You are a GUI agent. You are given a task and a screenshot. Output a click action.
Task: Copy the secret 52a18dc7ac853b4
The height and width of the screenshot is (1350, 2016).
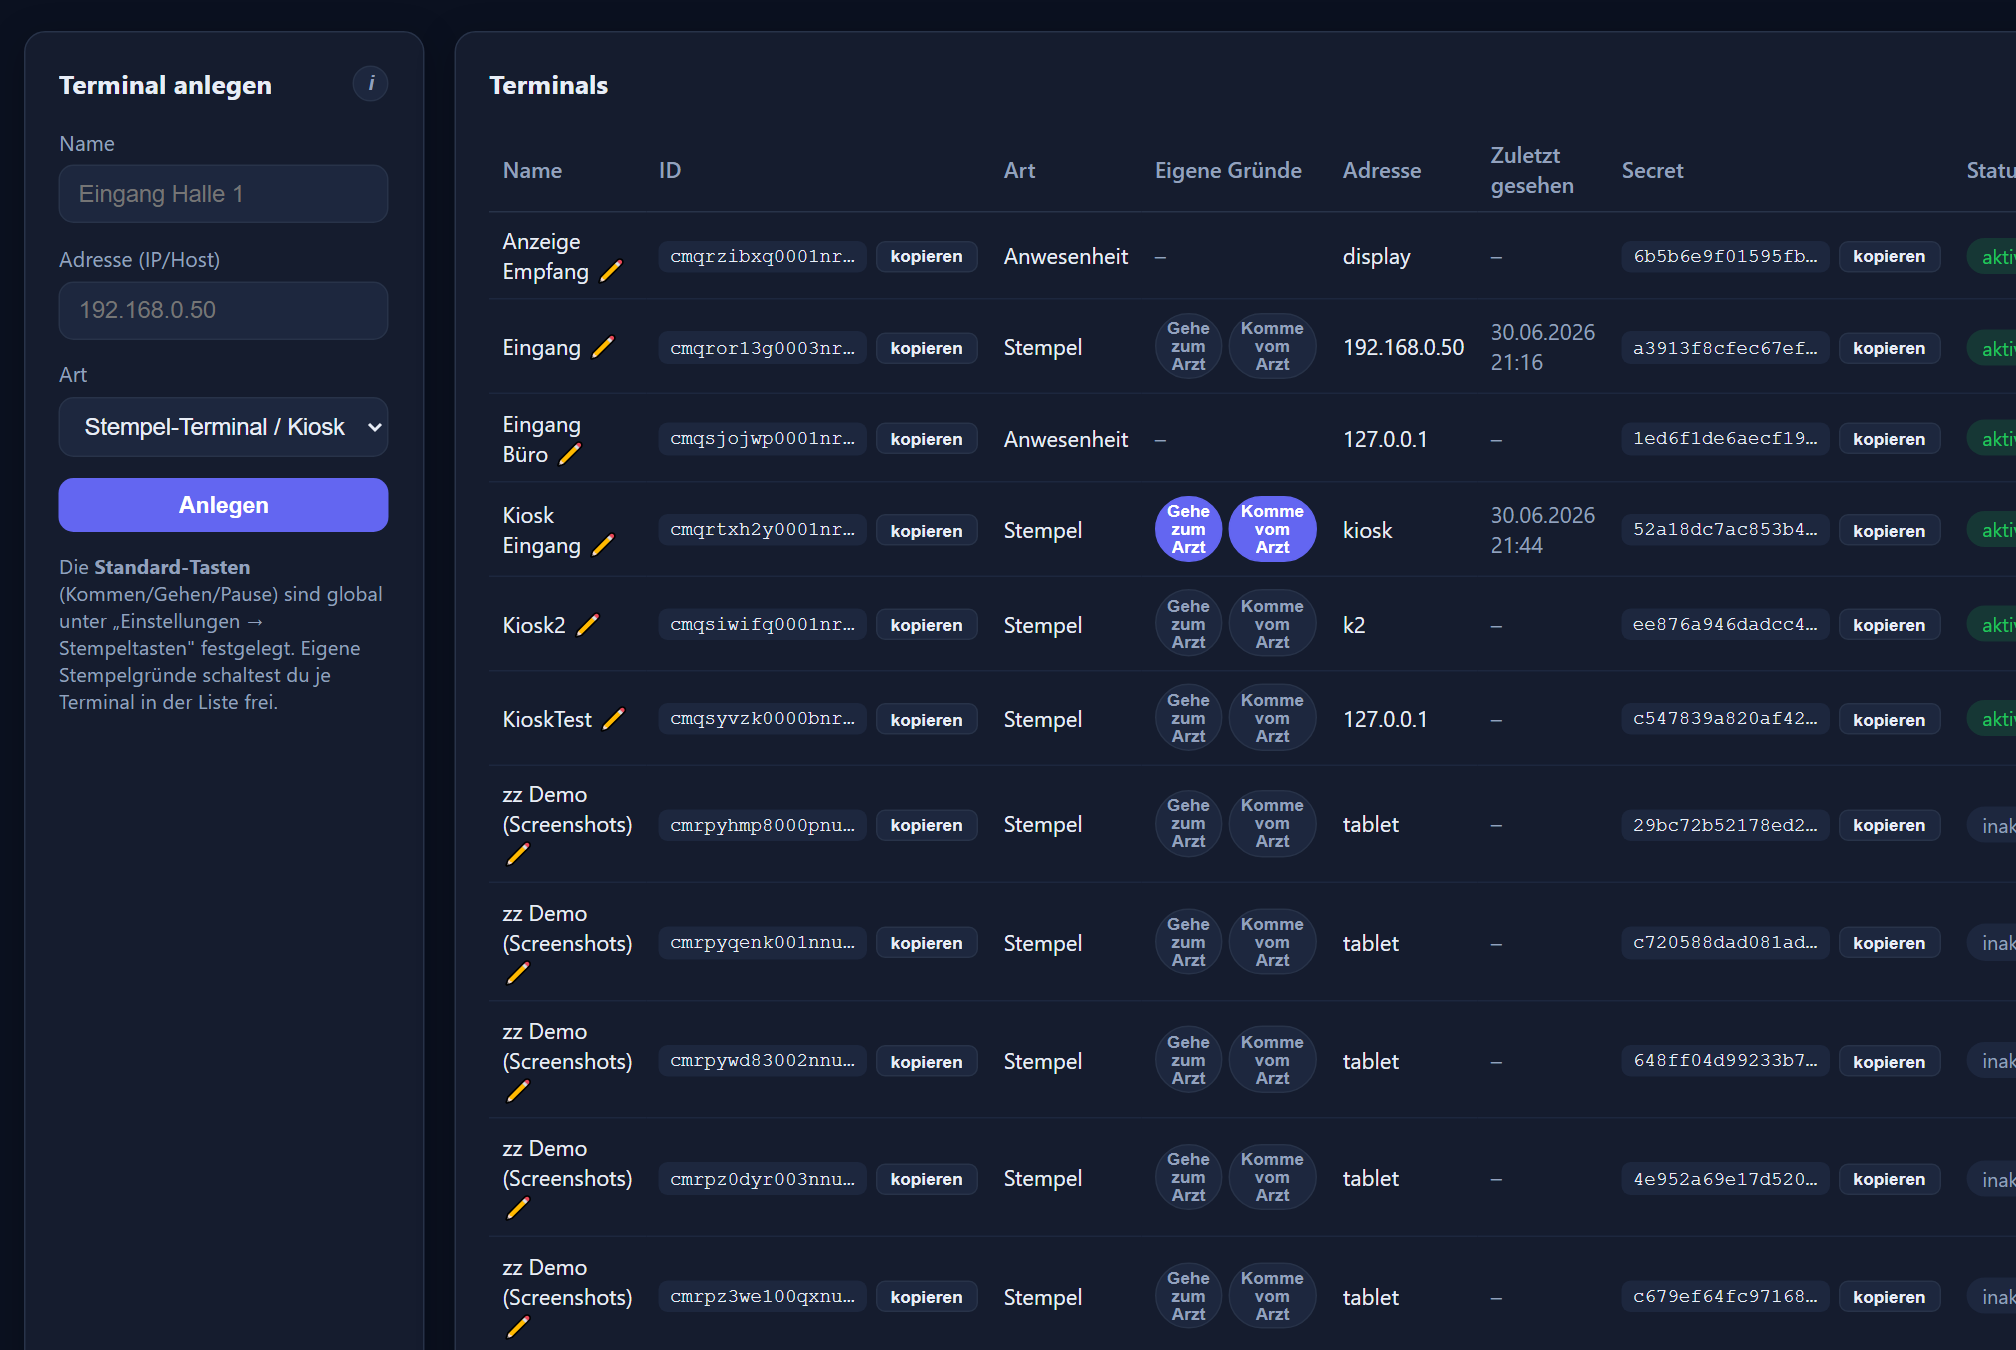click(1888, 531)
